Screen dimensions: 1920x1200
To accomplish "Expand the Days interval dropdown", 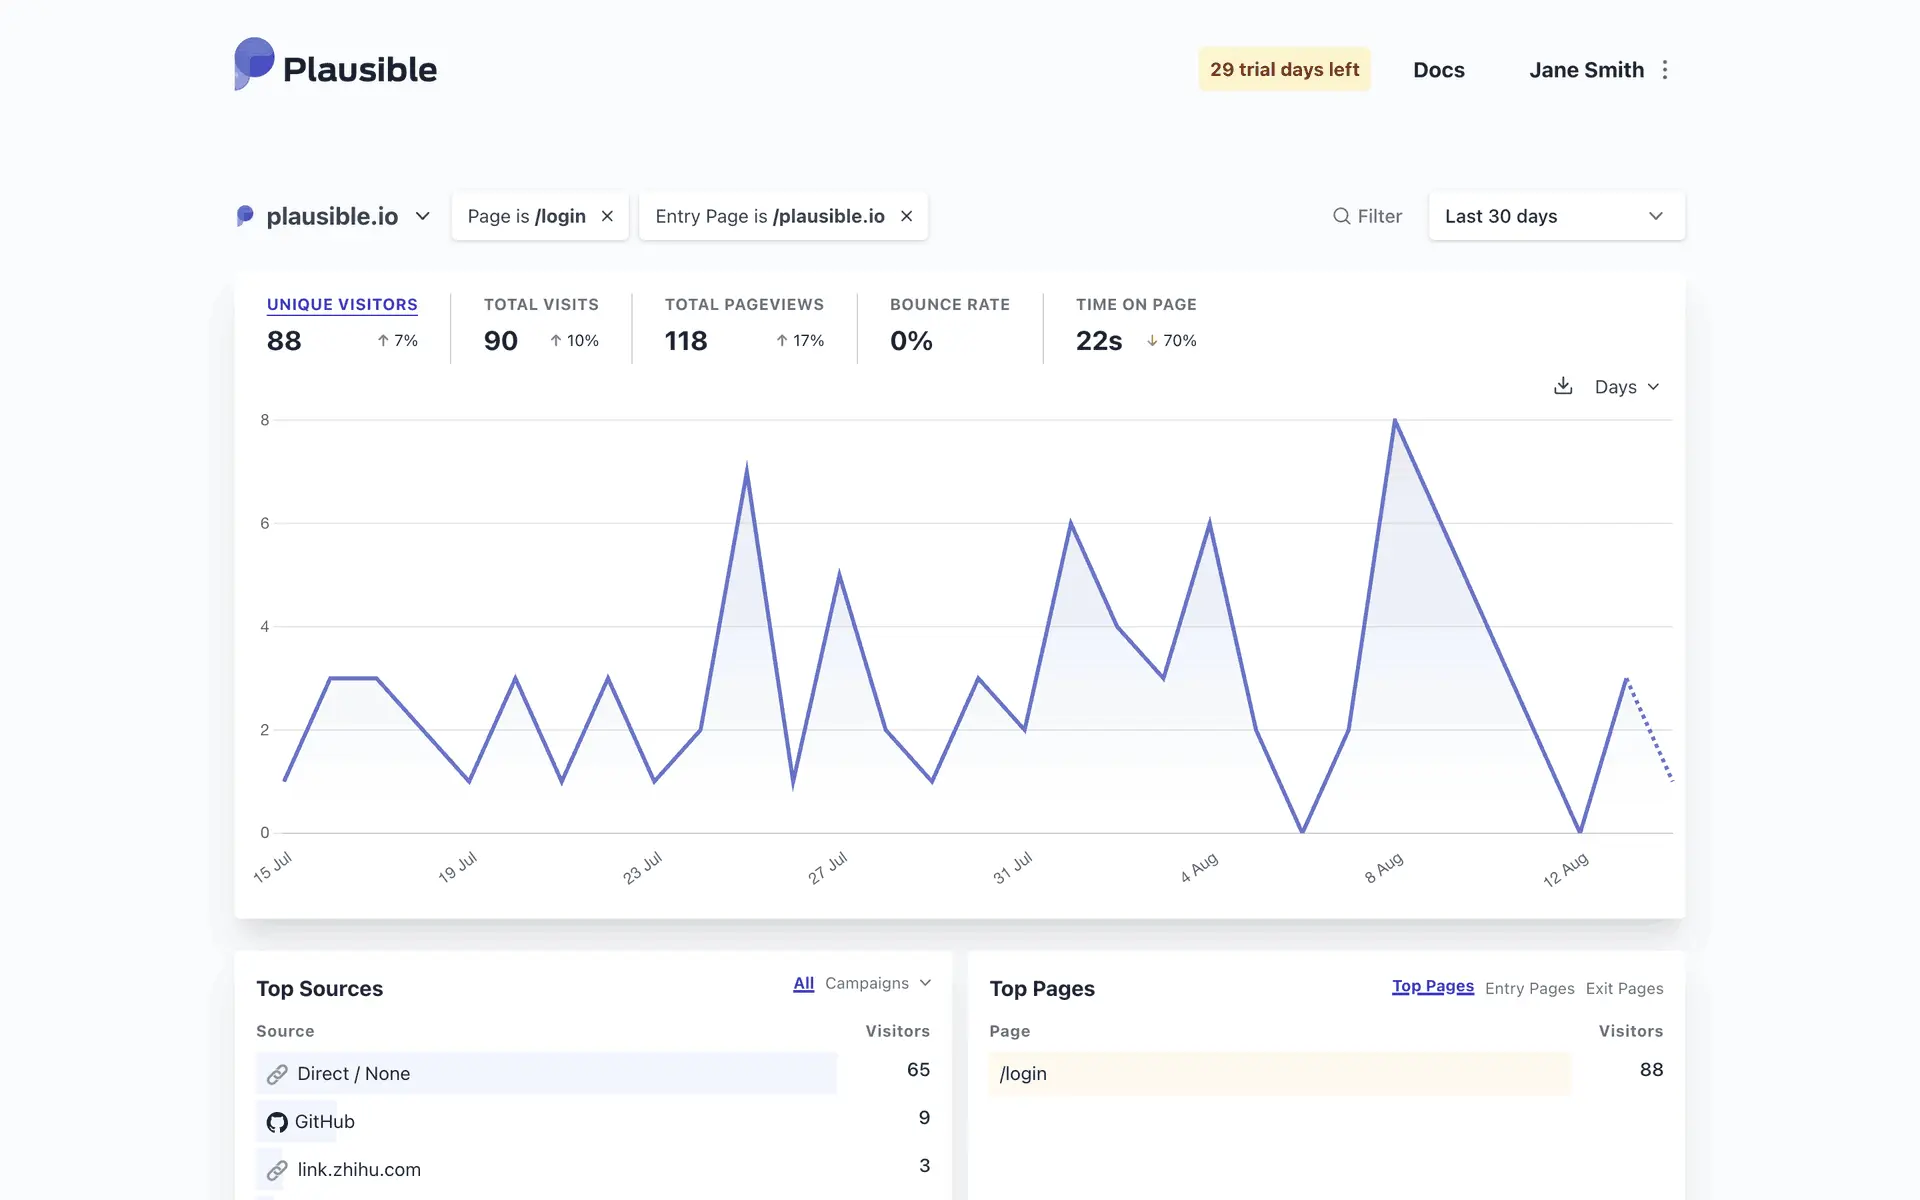I will coord(1626,387).
